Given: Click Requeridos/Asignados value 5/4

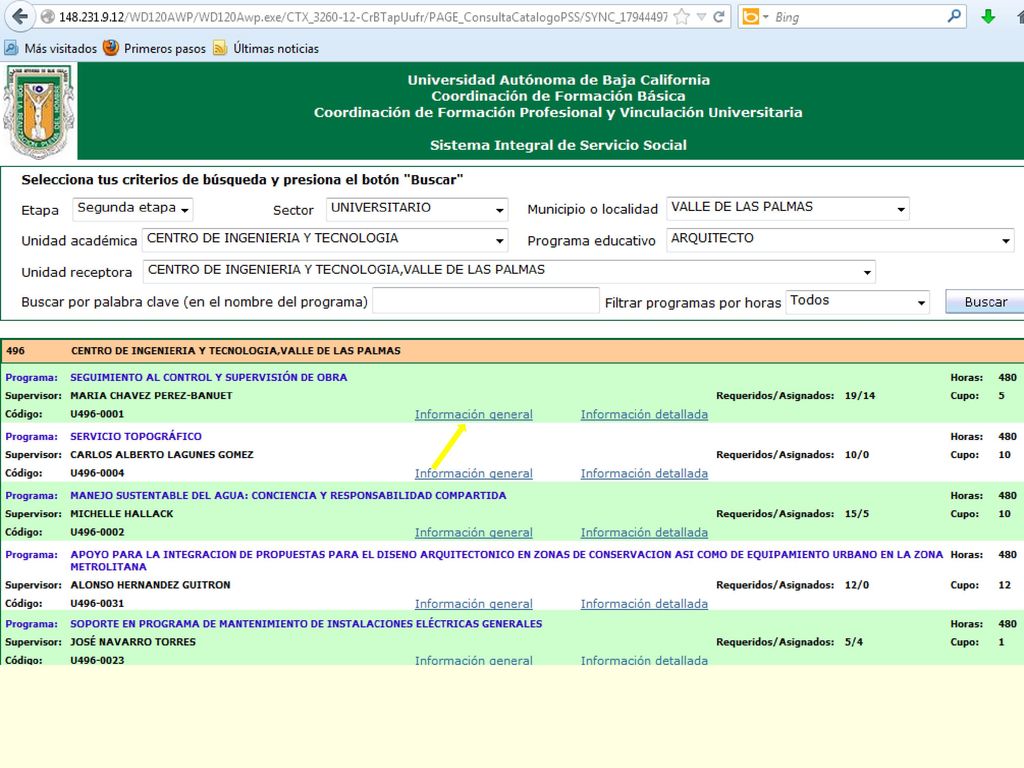Looking at the screenshot, I should [x=854, y=641].
